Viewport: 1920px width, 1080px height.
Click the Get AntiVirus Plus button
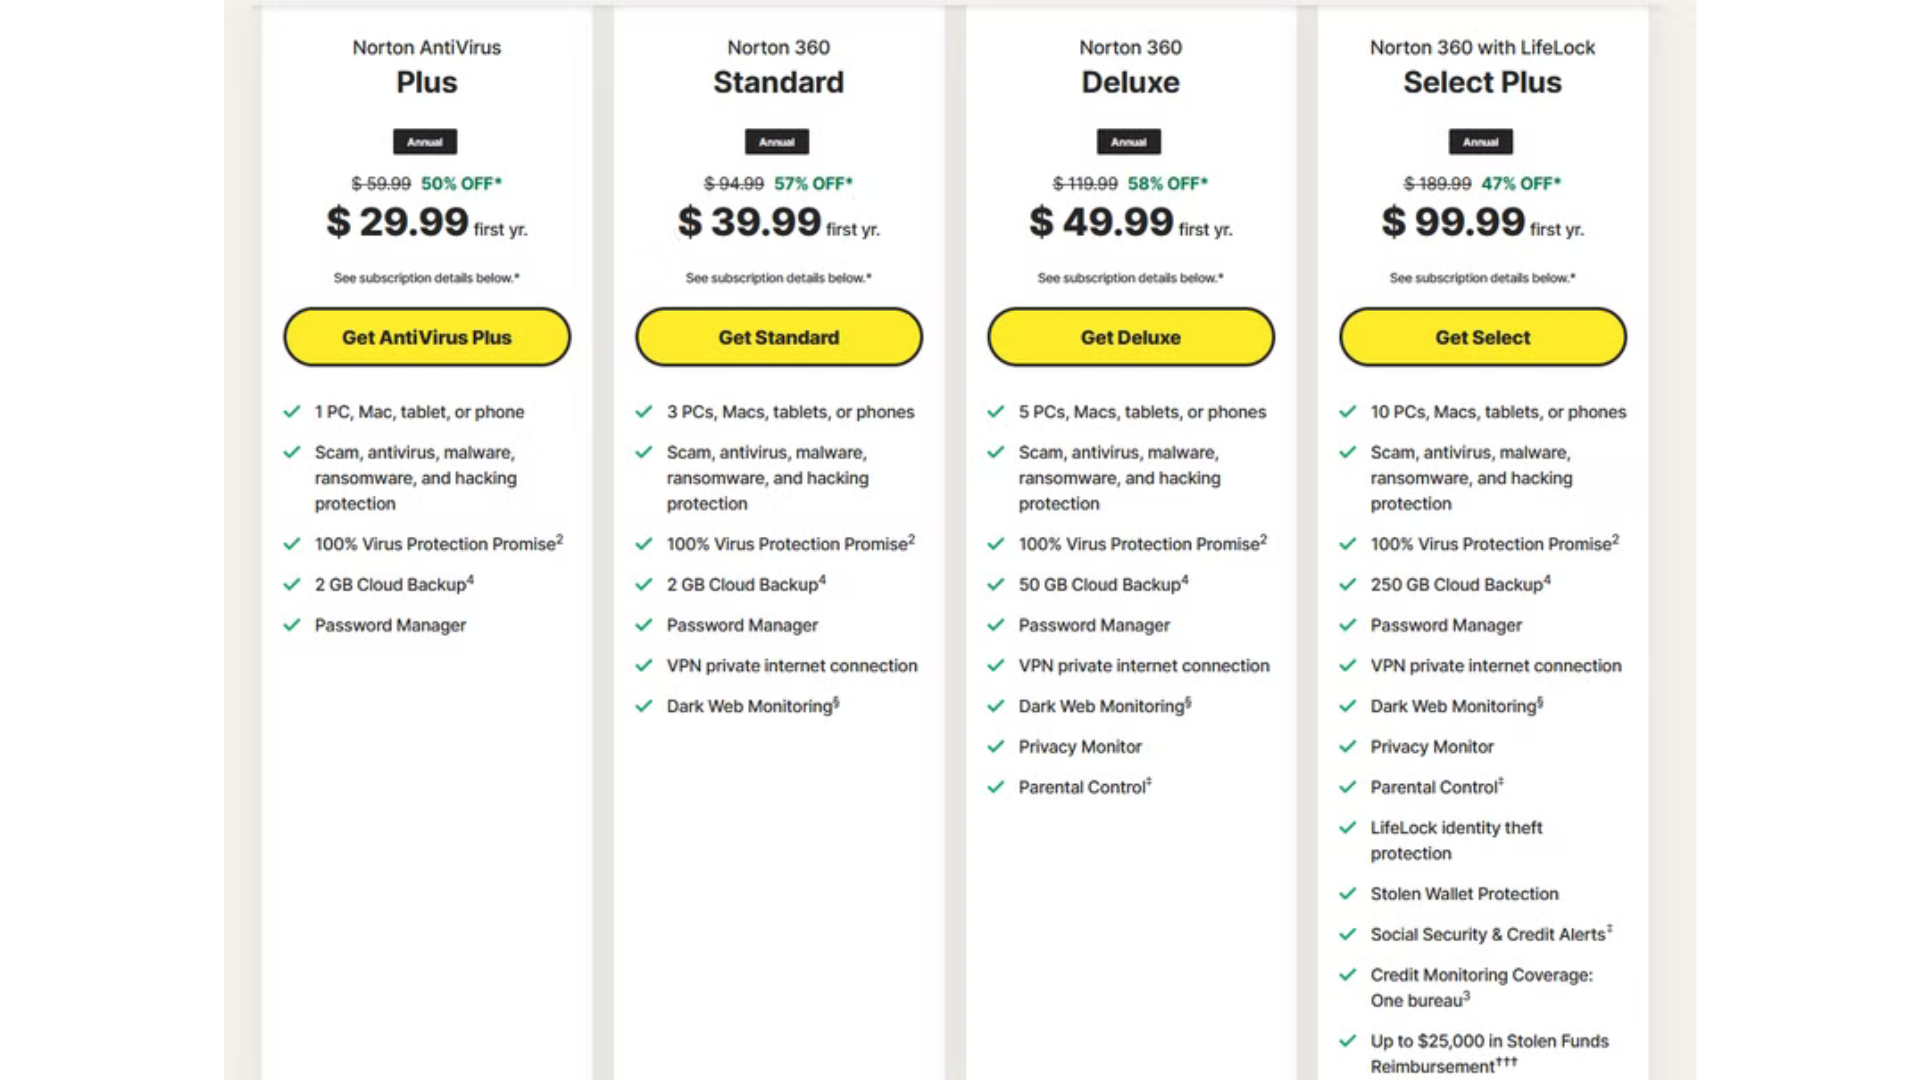click(x=427, y=337)
